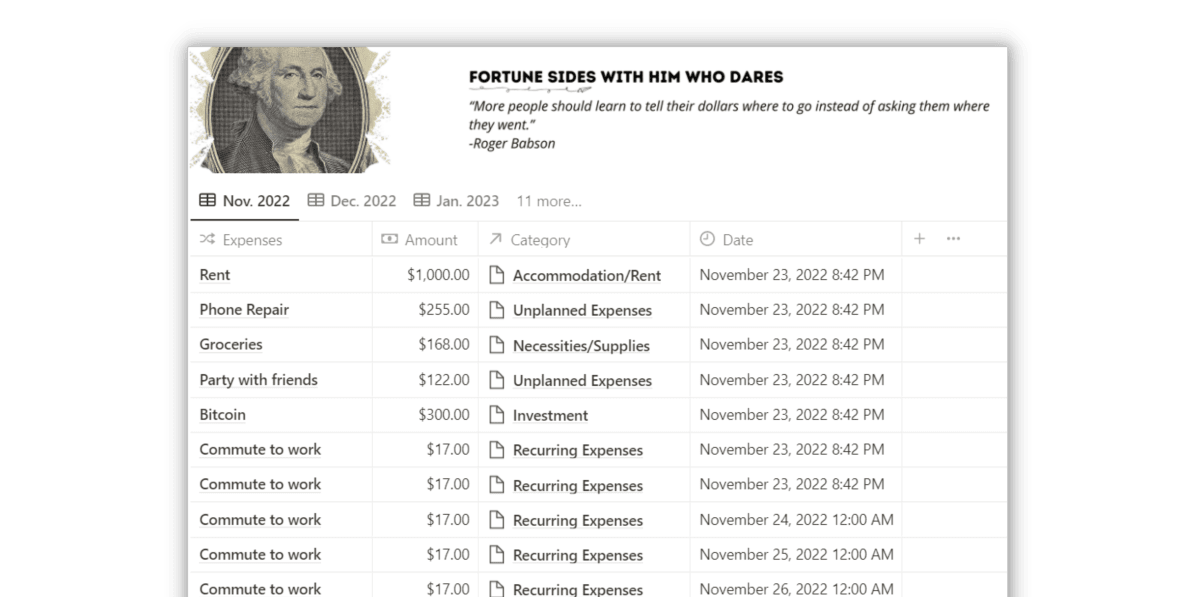Select the $255.00 amount cell
Image resolution: width=1194 pixels, height=597 pixels.
tap(425, 310)
